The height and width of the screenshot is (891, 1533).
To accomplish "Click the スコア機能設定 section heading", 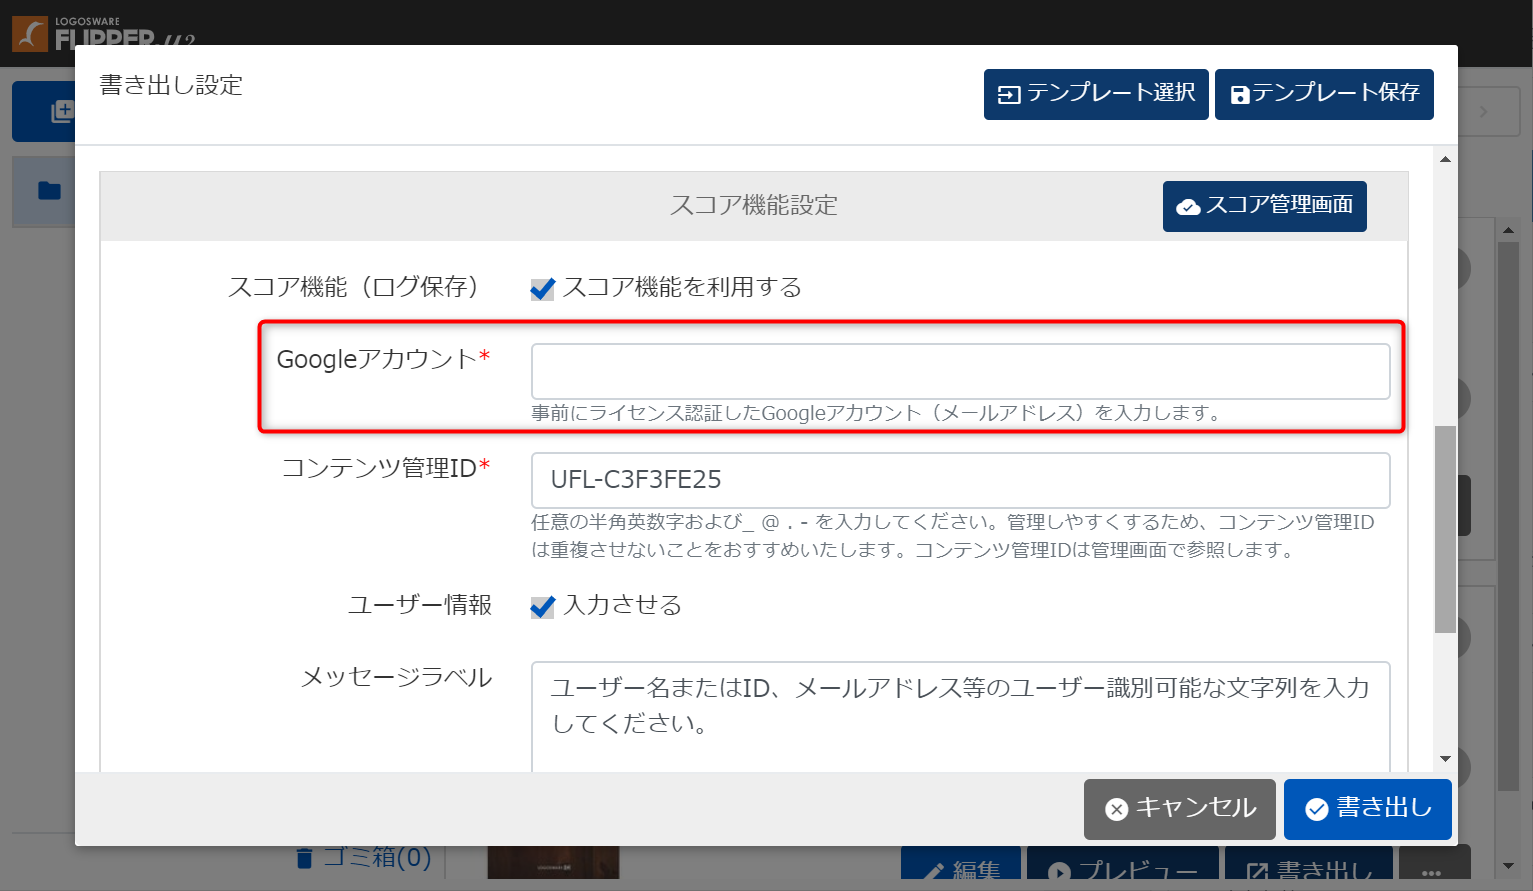I will click(x=754, y=205).
